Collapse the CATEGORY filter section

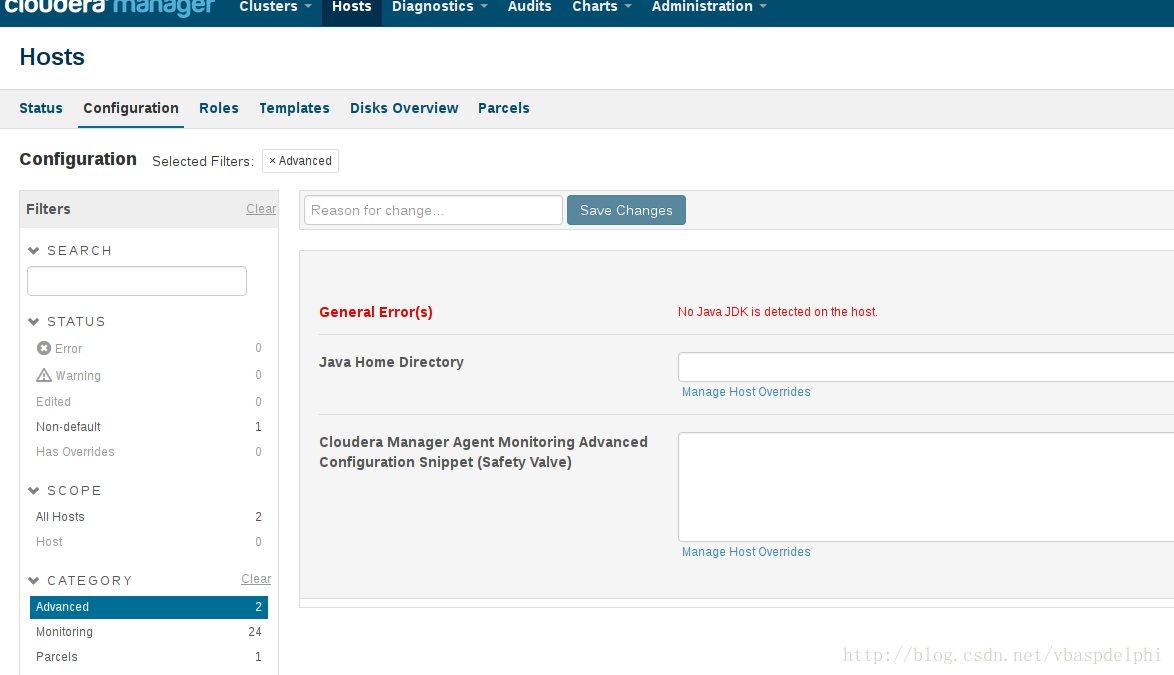pyautogui.click(x=34, y=581)
